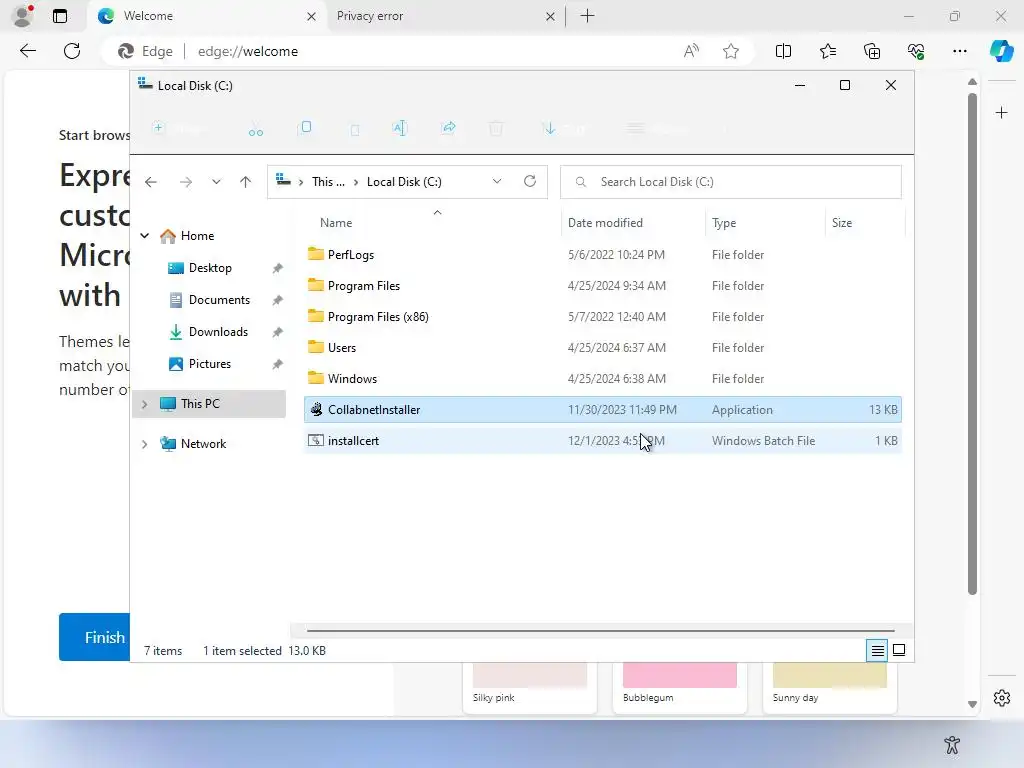Reload the Edge page

[x=72, y=51]
